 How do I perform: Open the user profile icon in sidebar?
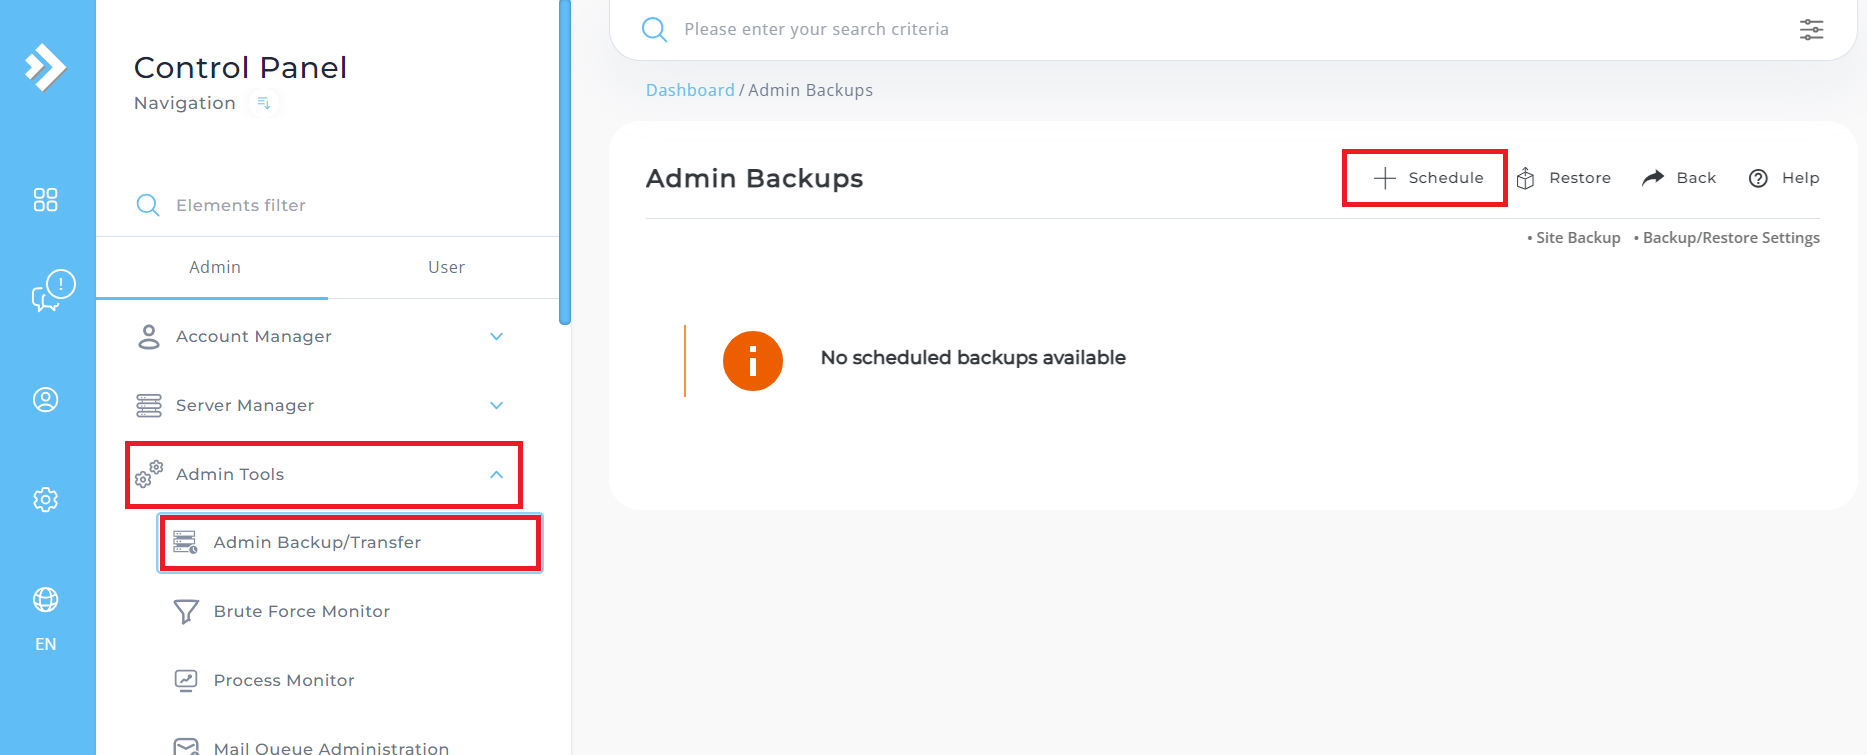(45, 400)
